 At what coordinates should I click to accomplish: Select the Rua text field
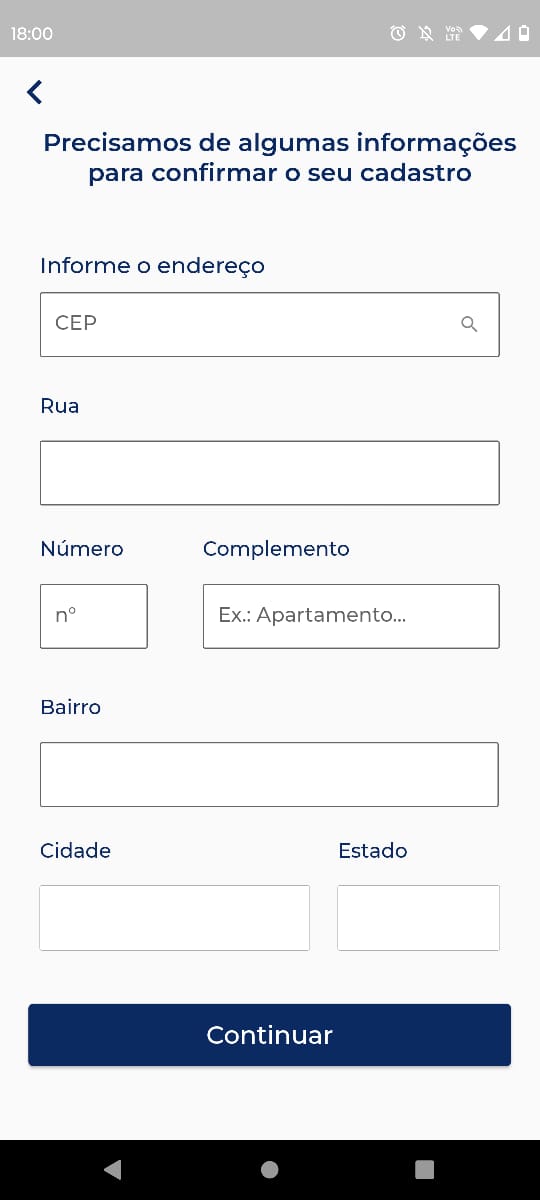click(270, 473)
